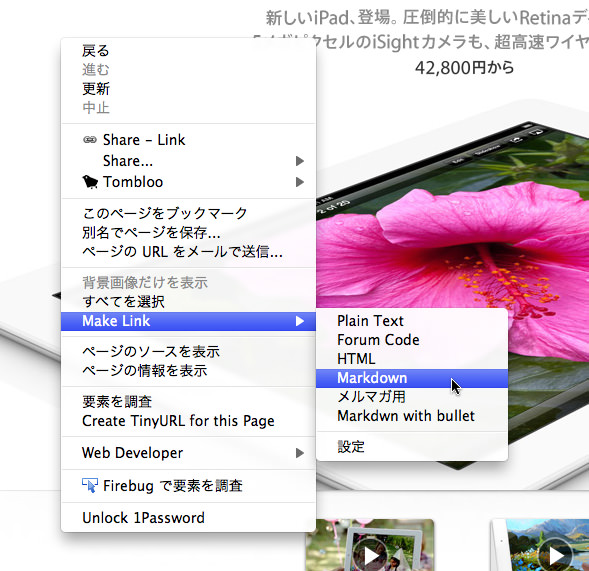Select すべてを選択

point(188,302)
